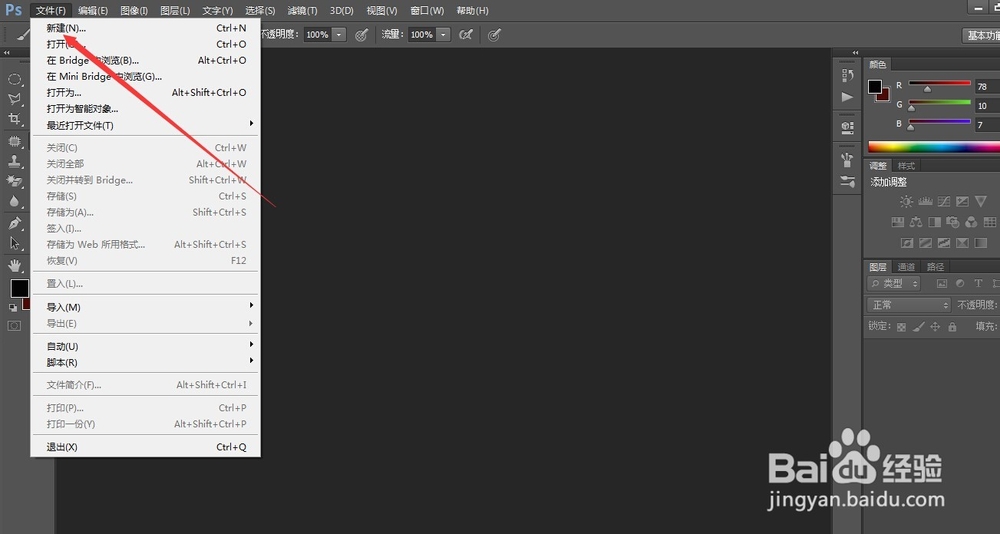
Task: Add a Threshold adjustment
Action: [944, 243]
